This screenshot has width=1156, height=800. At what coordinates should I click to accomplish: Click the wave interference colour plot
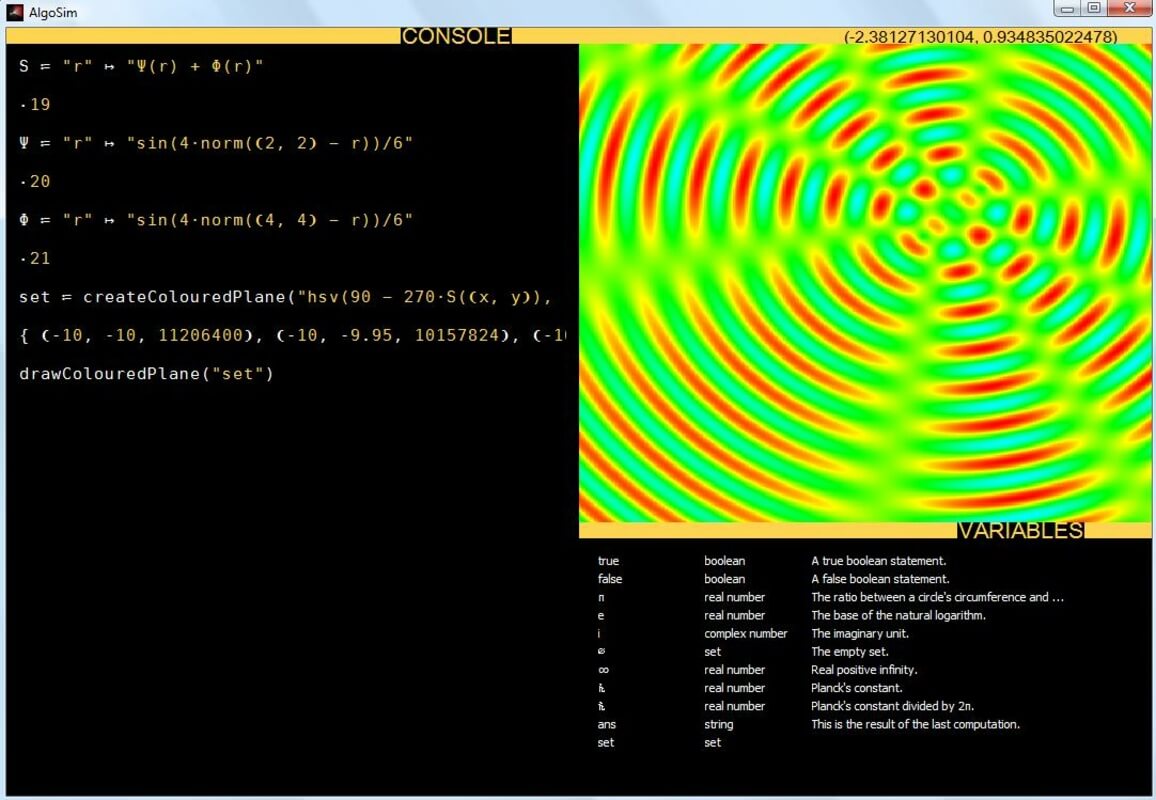[x=865, y=282]
